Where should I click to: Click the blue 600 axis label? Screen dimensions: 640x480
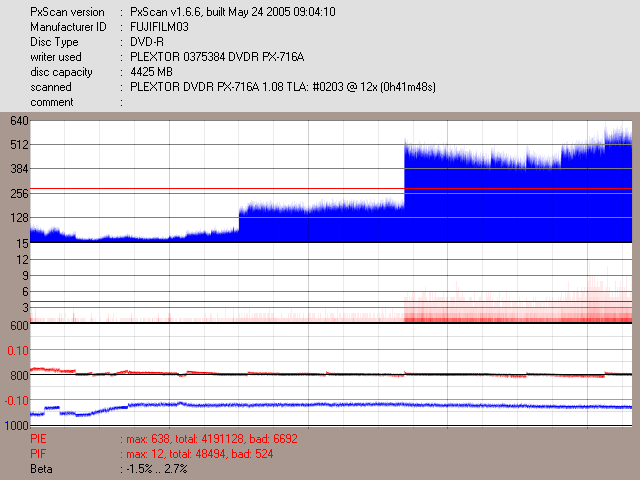point(19,326)
